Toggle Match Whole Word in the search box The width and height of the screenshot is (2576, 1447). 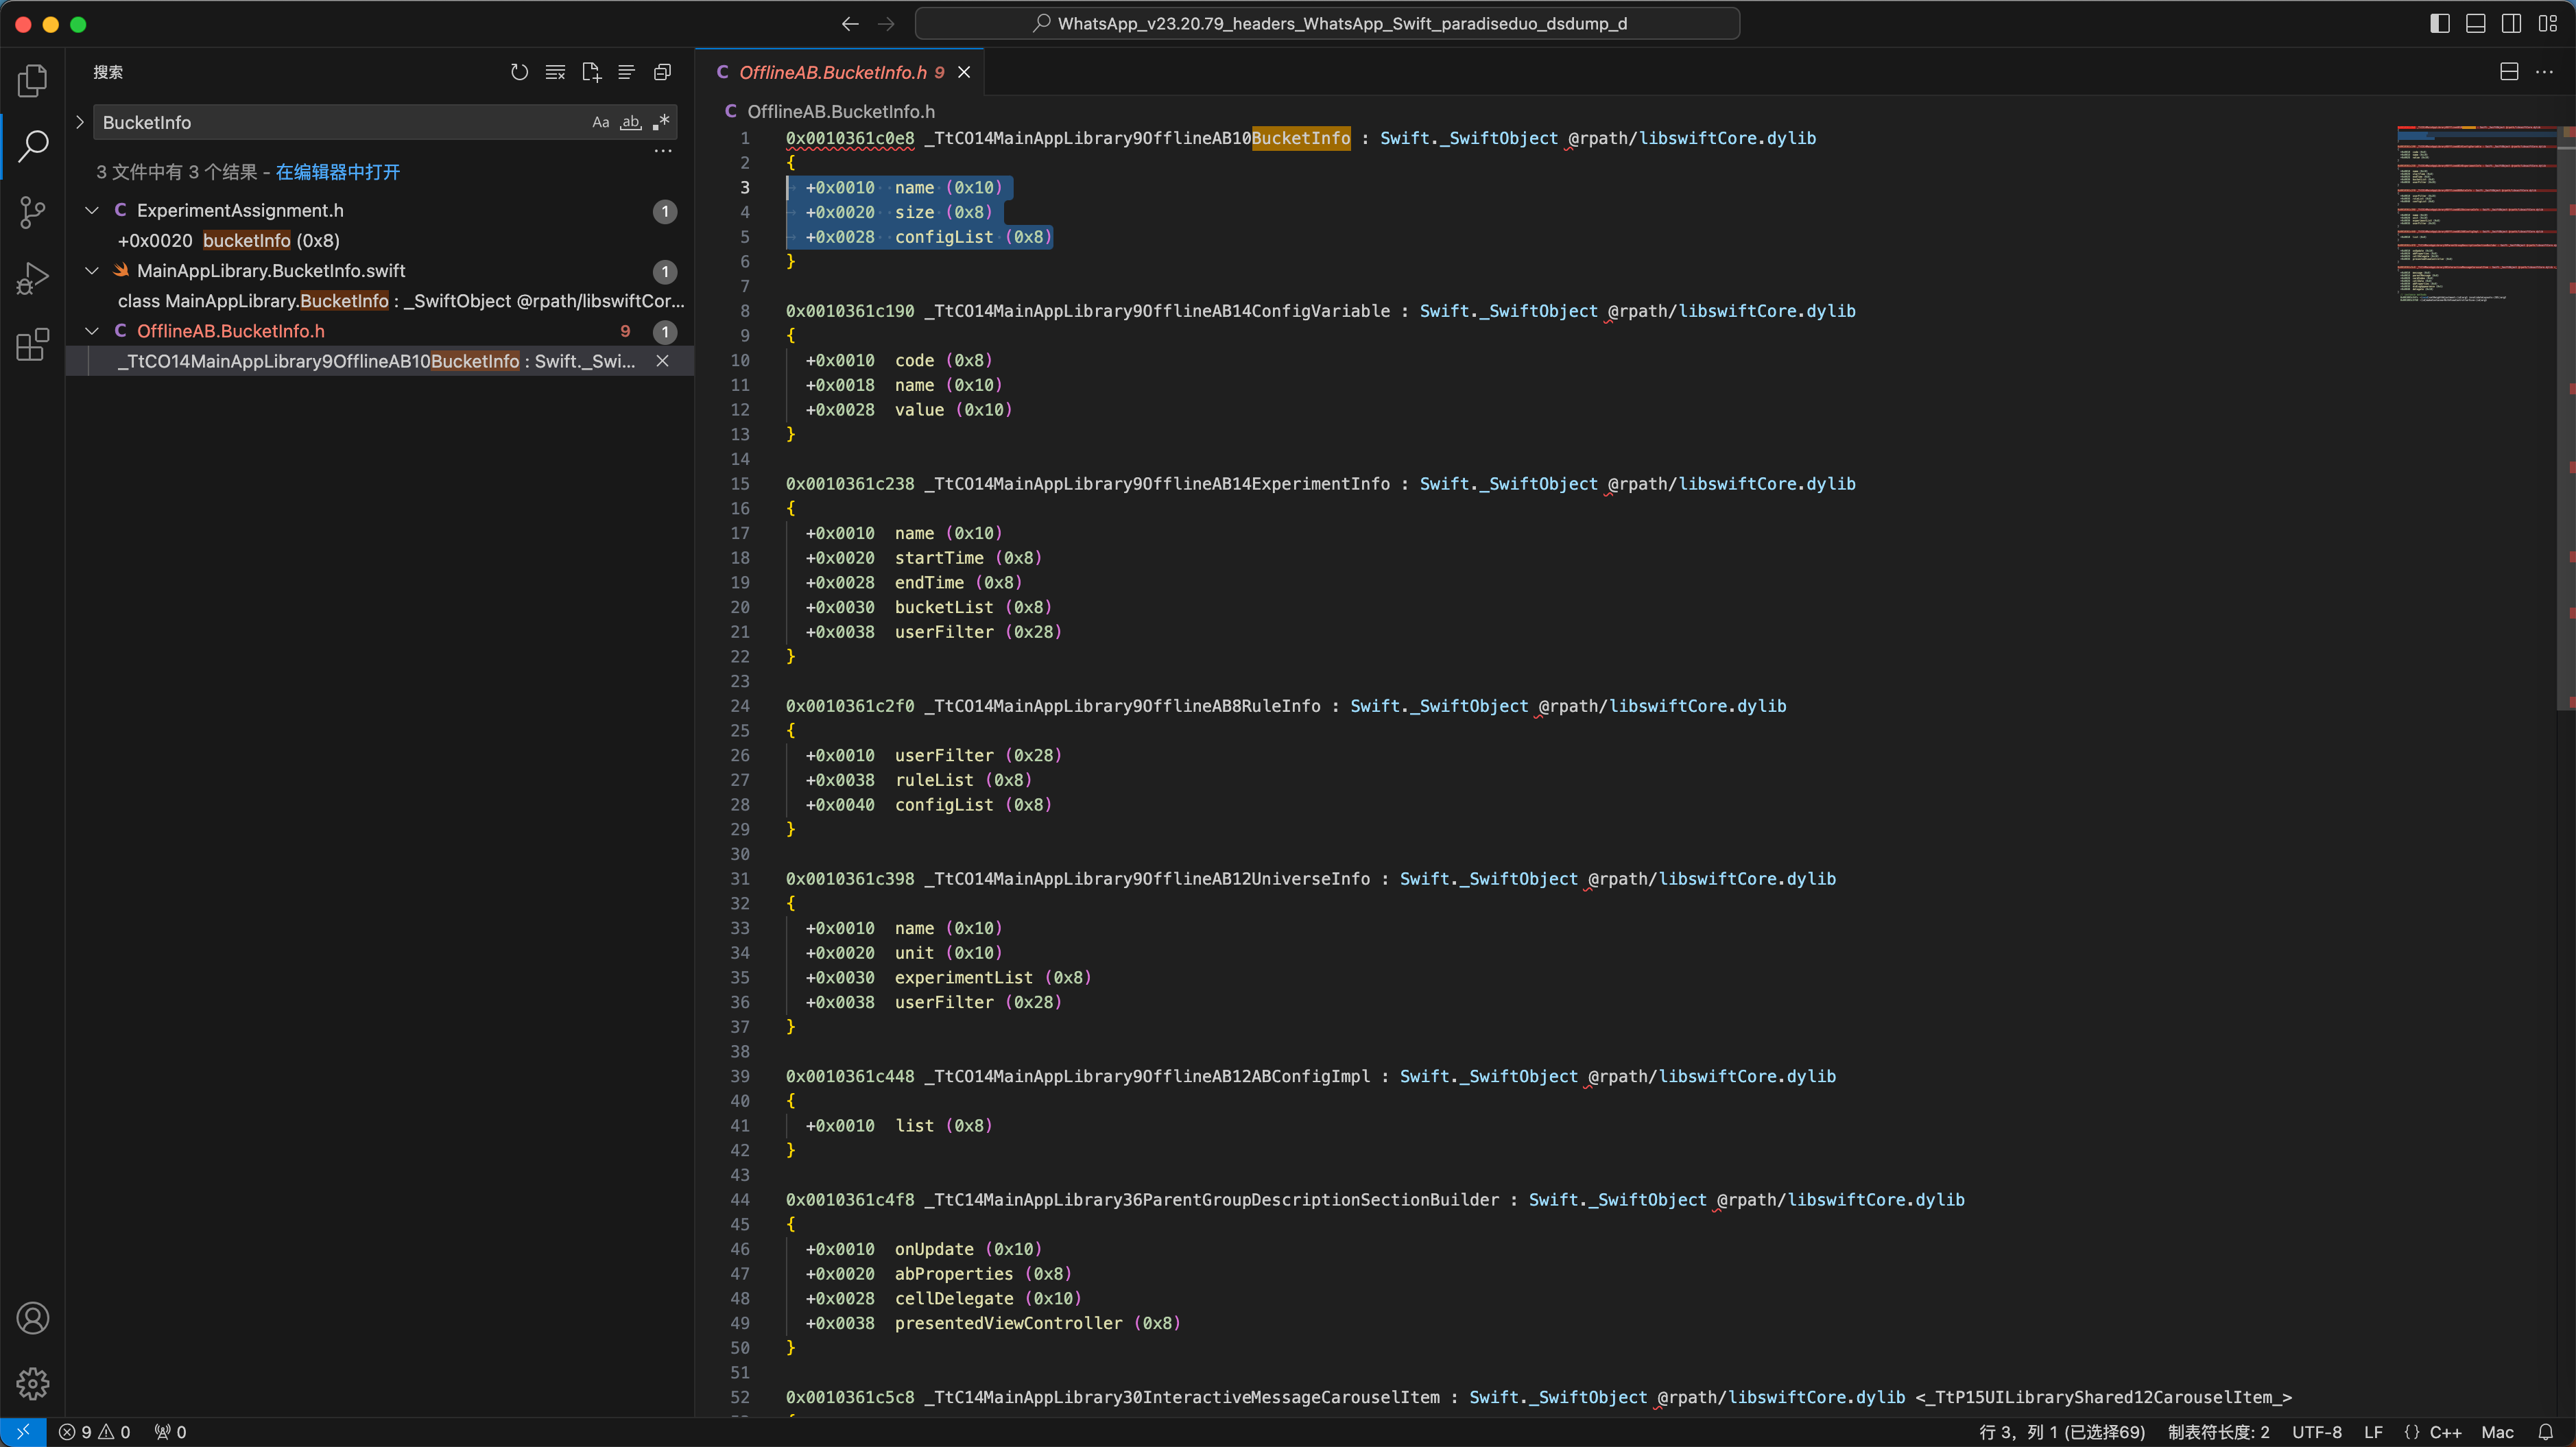click(x=630, y=122)
